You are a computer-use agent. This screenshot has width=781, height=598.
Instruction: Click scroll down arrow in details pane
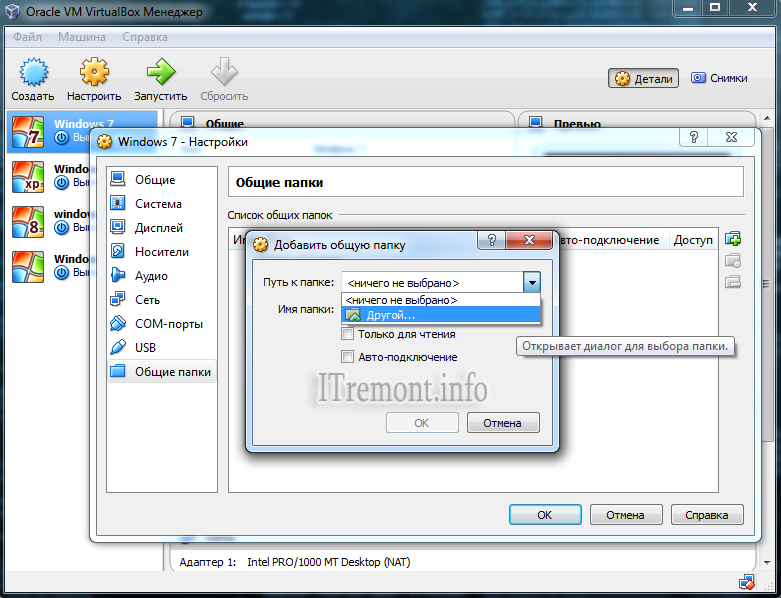(767, 562)
